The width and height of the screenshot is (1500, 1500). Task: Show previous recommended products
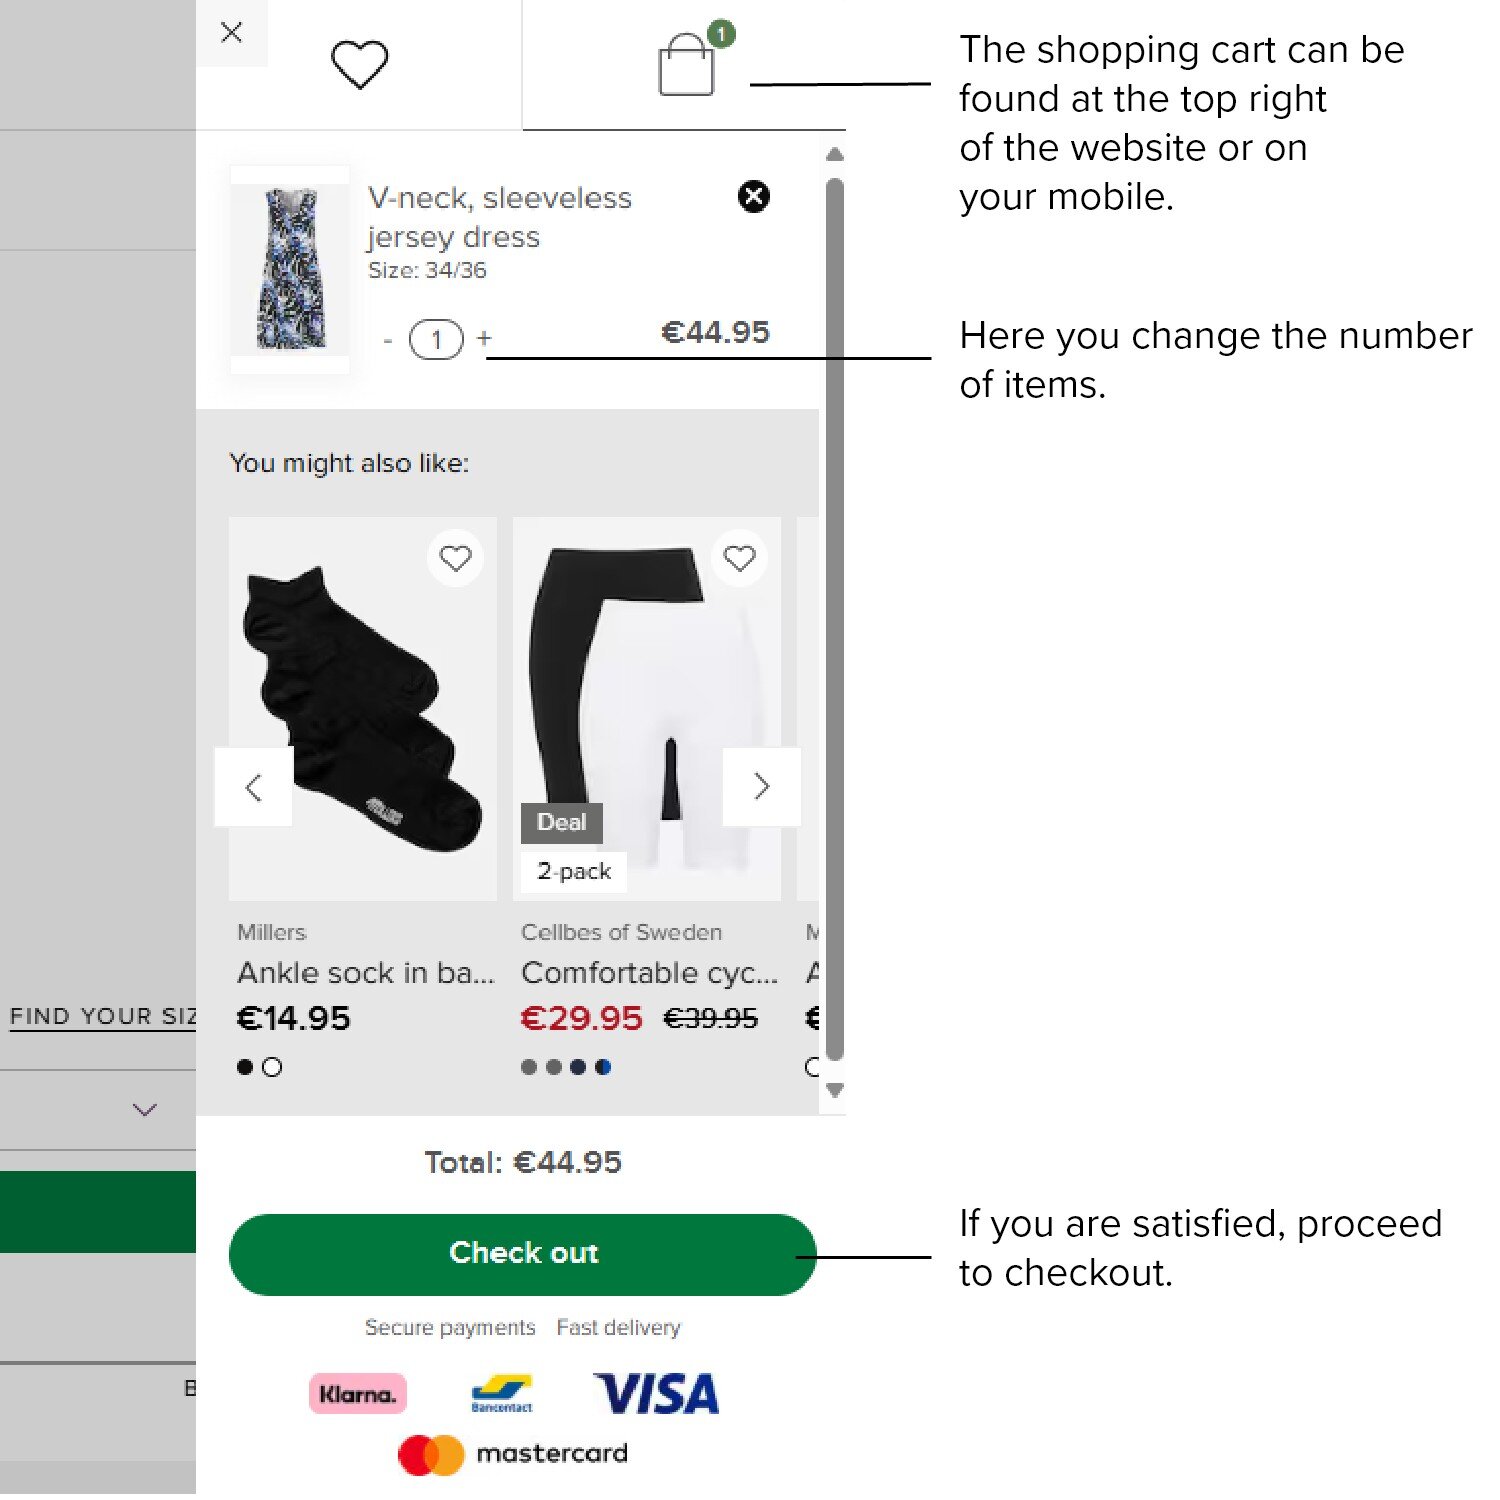tap(254, 787)
